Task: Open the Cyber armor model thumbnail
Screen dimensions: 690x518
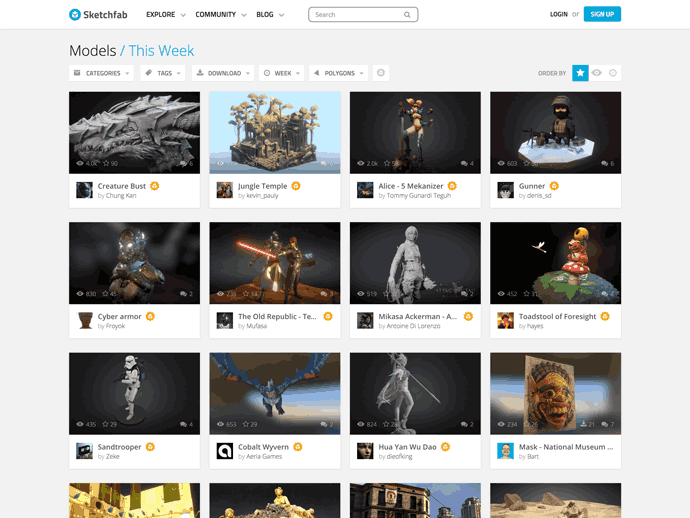Action: pos(134,263)
